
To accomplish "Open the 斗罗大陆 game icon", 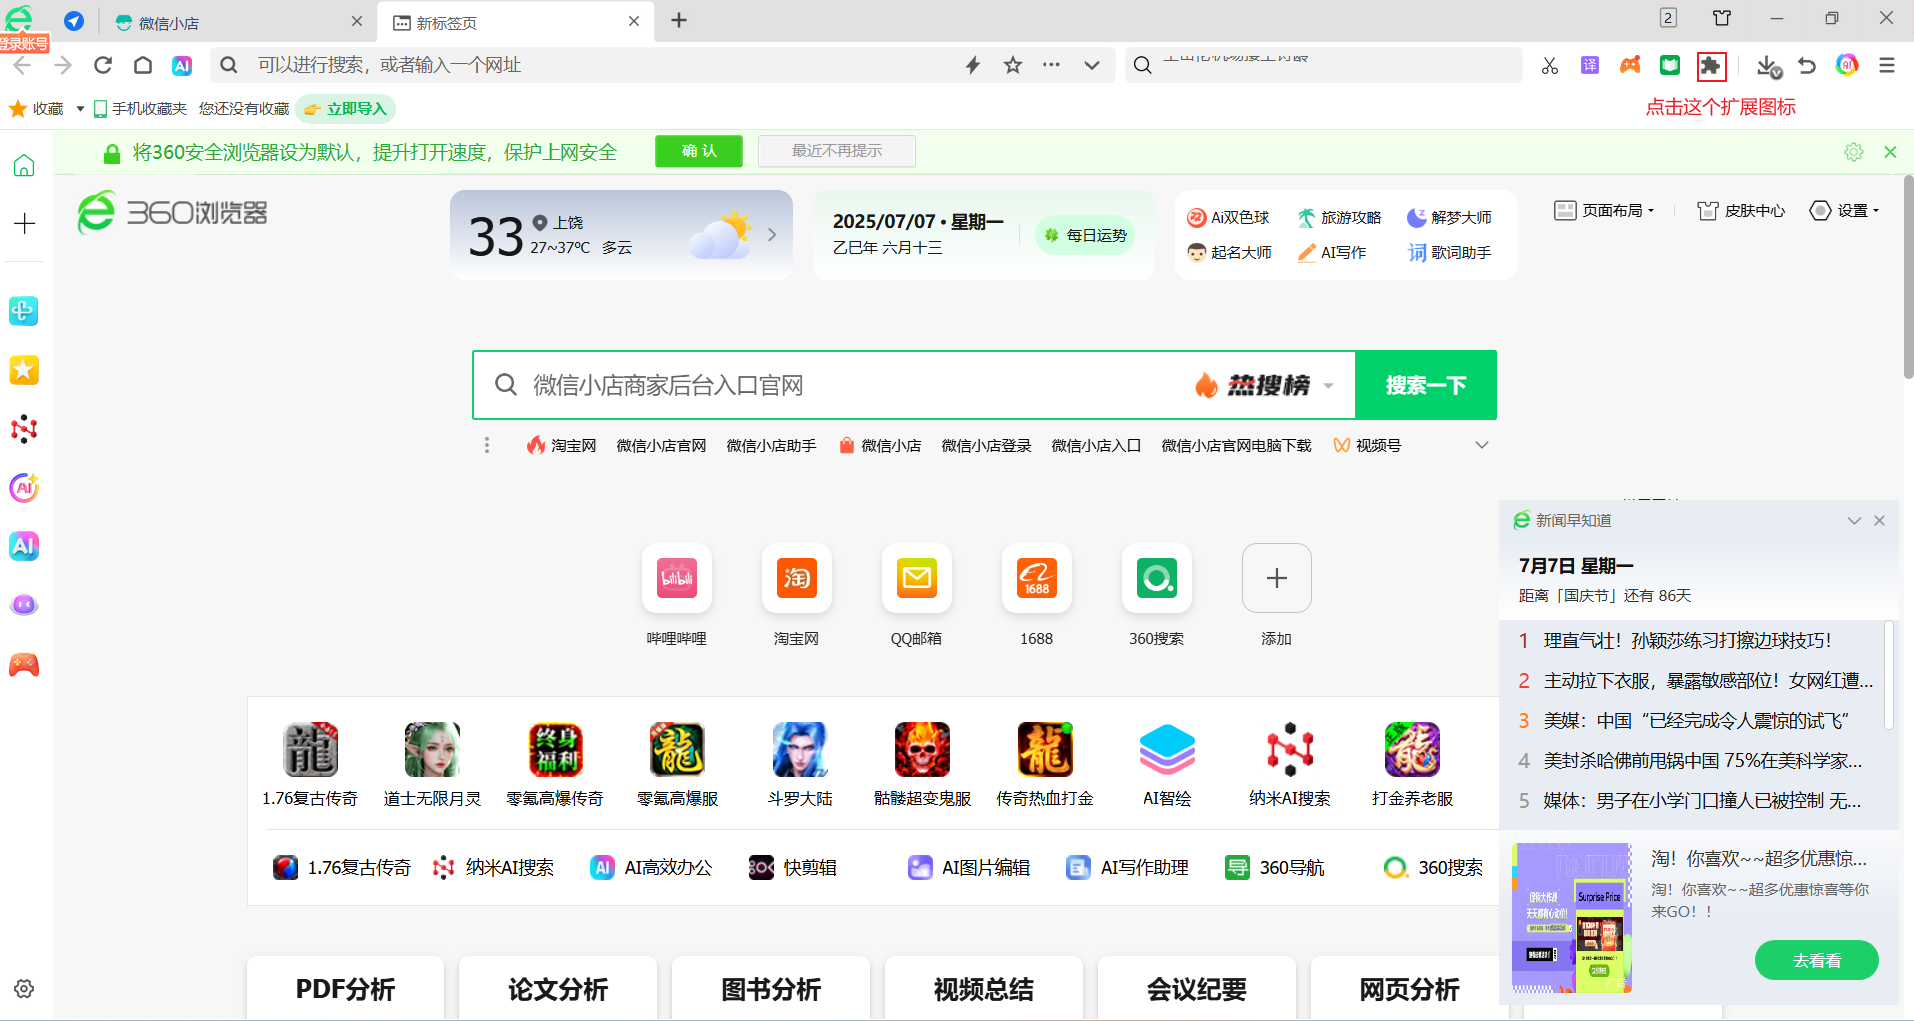I will (x=800, y=749).
